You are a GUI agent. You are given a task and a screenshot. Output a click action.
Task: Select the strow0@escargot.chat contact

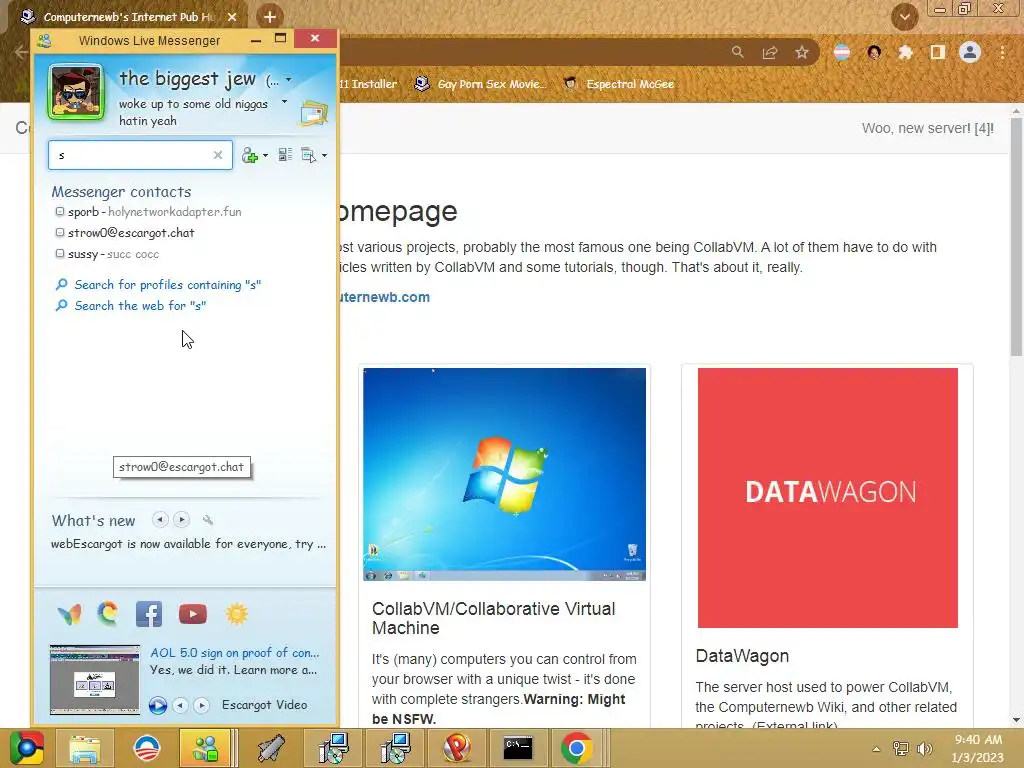pos(125,232)
